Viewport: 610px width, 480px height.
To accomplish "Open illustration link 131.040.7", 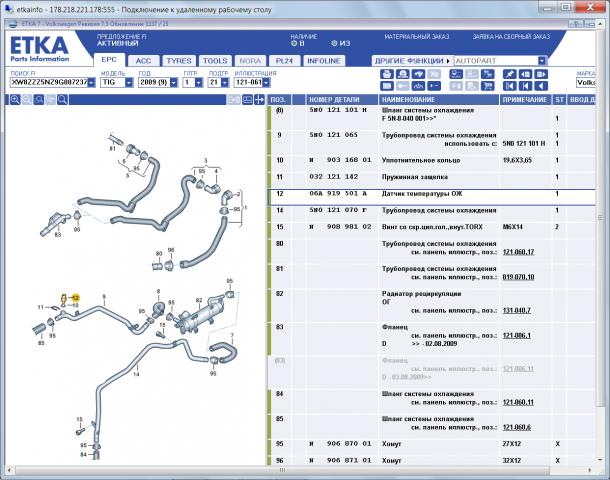I will point(517,310).
